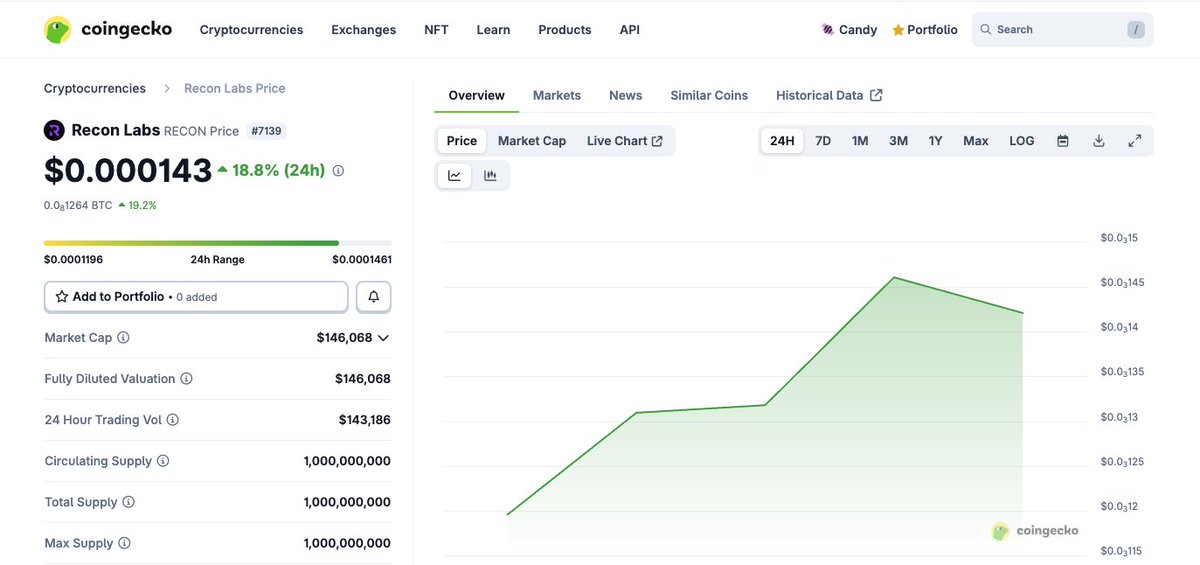Select the 3M time range
The width and height of the screenshot is (1200, 565).
(x=898, y=141)
